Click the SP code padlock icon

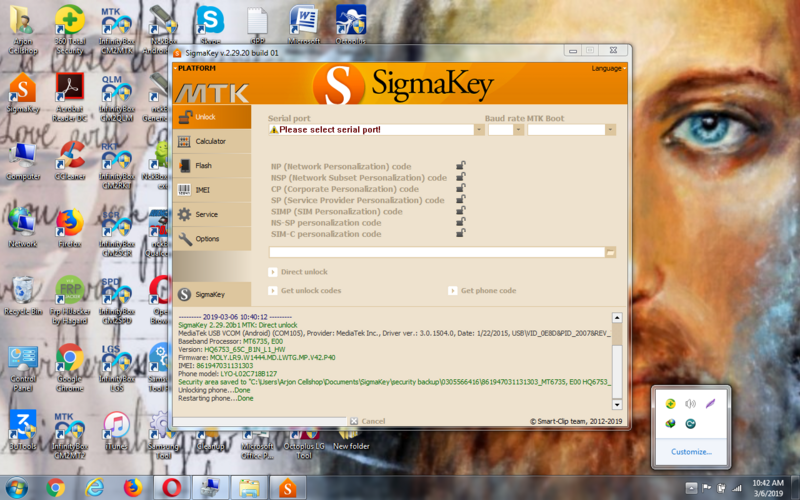pyautogui.click(x=460, y=199)
